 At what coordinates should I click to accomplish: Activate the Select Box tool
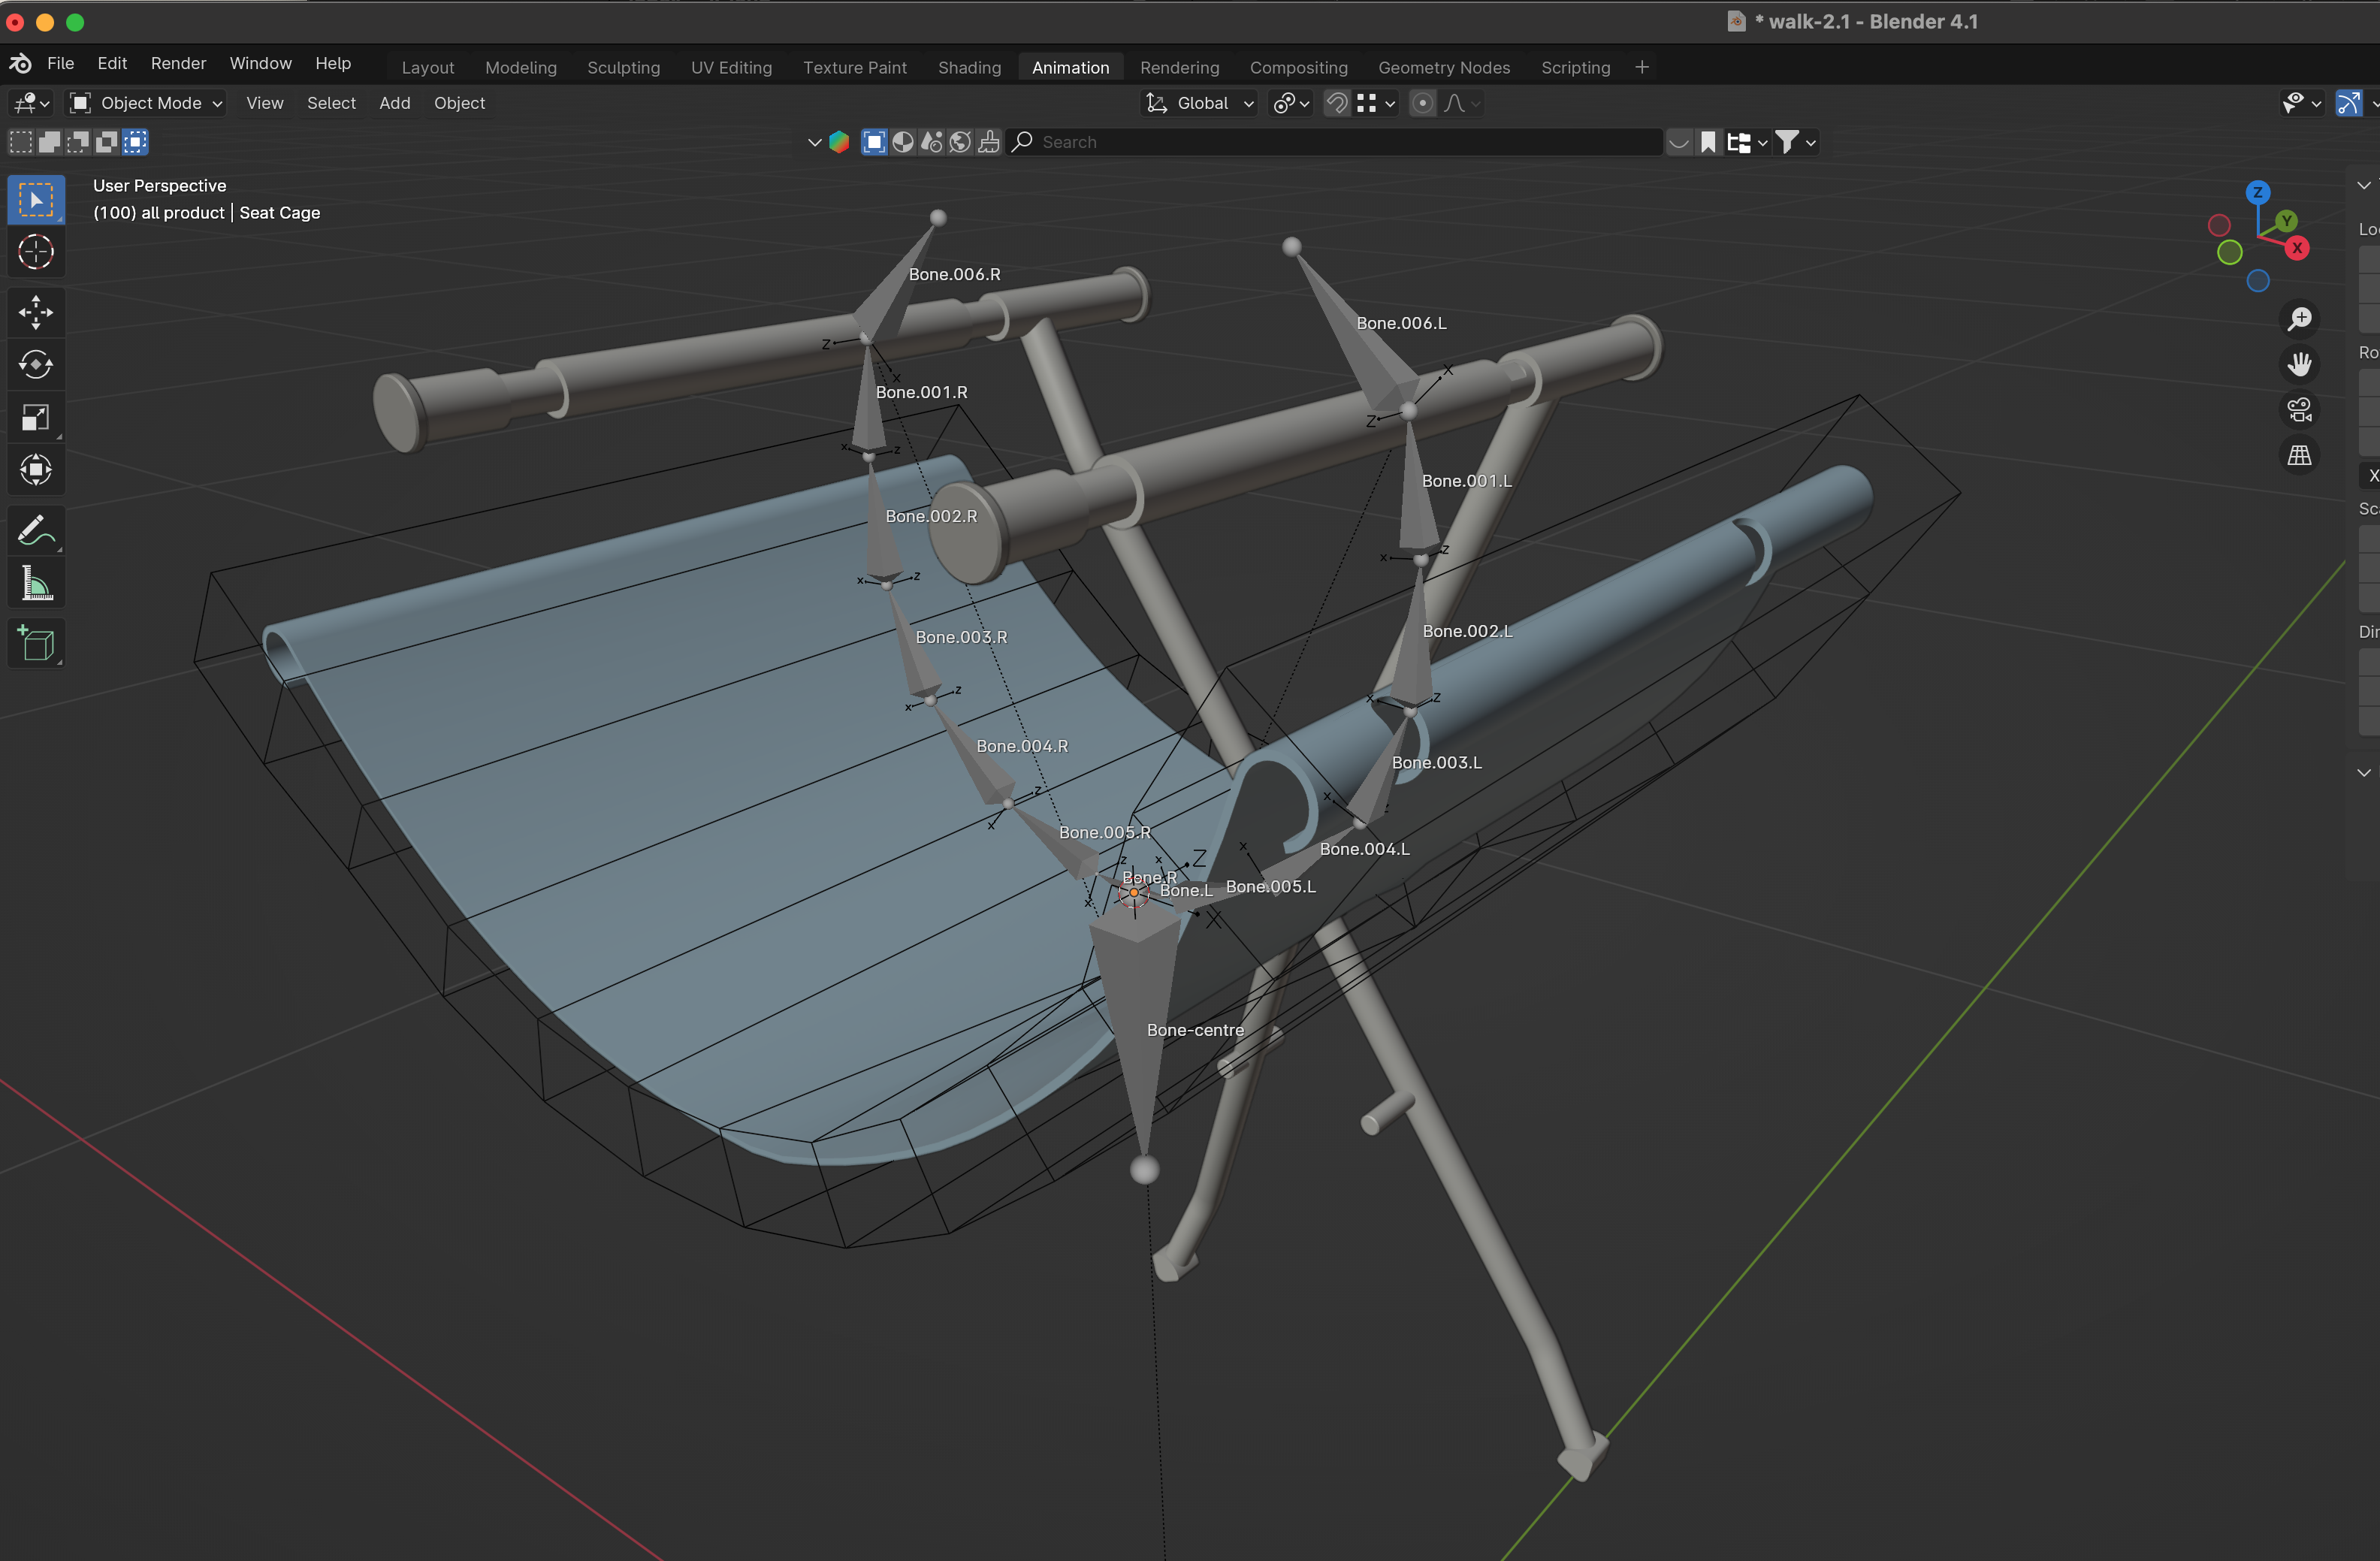(36, 200)
